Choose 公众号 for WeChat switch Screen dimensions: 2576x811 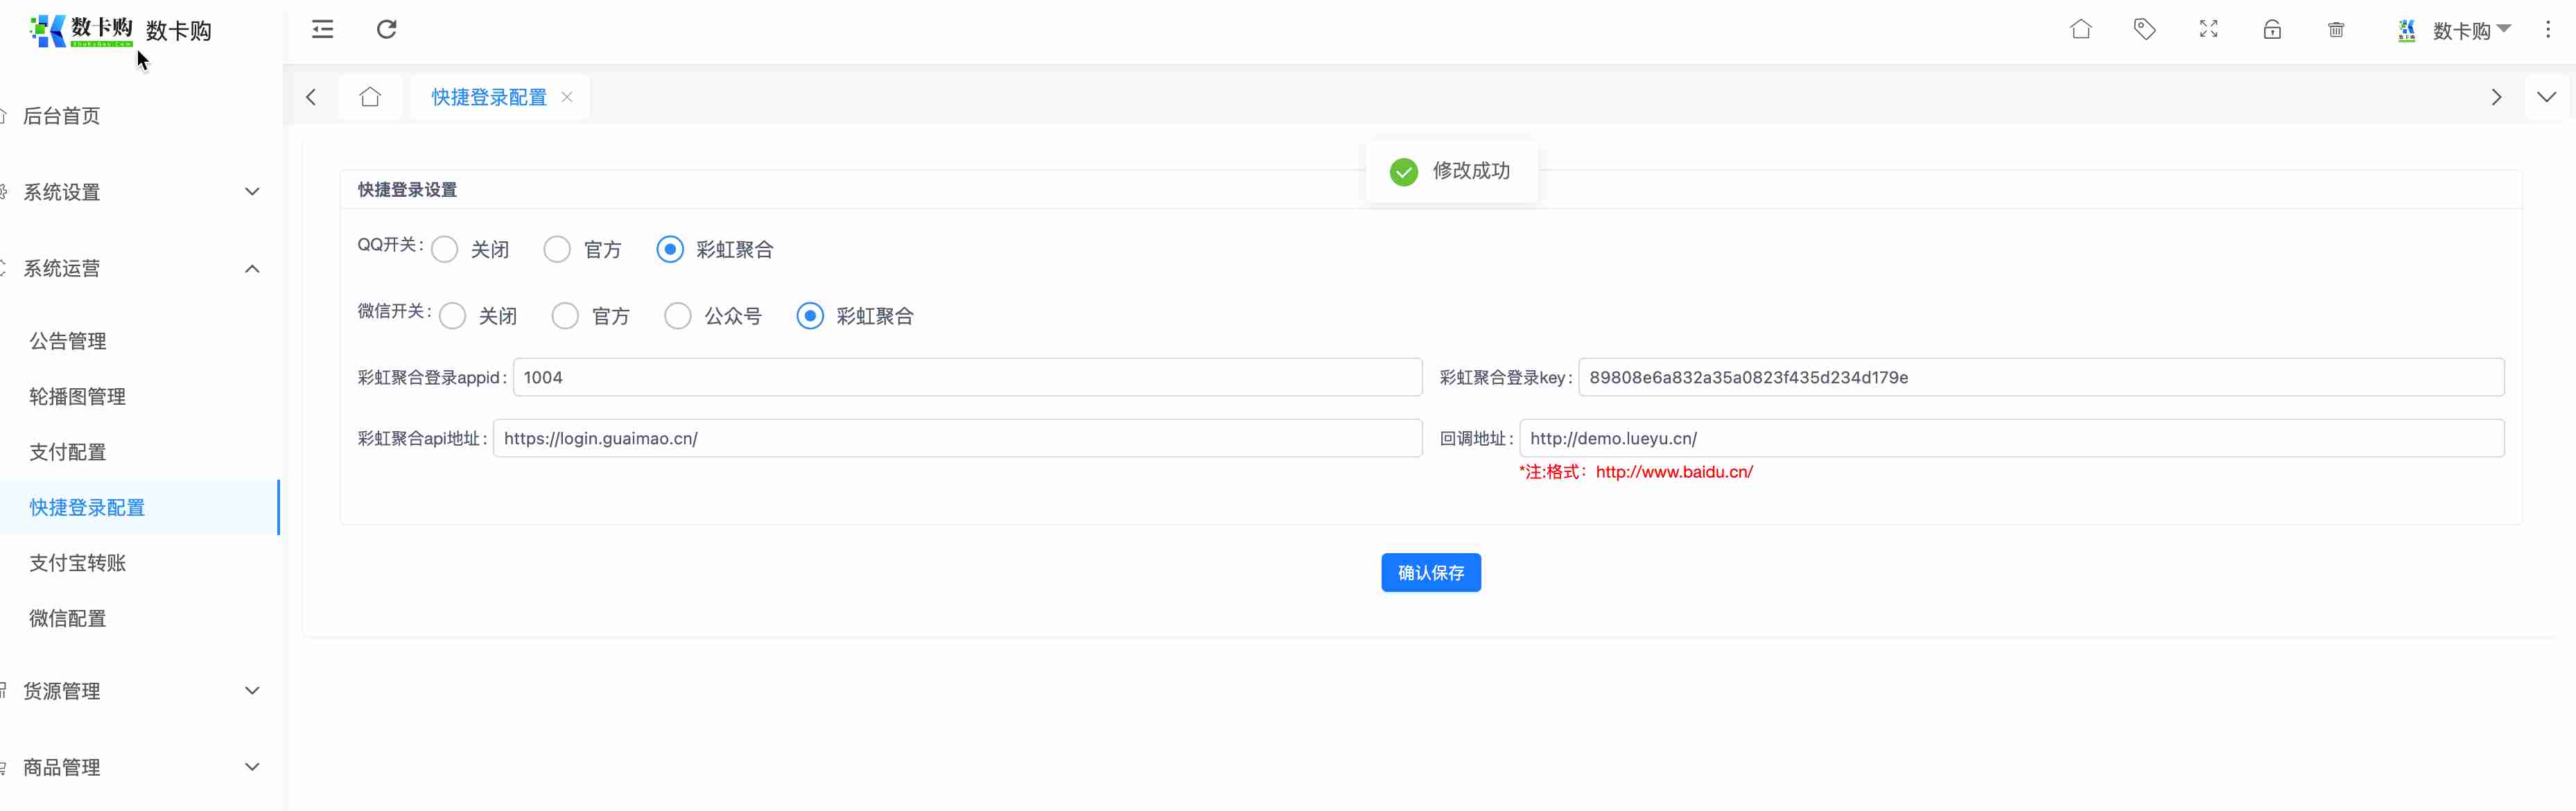(x=678, y=316)
